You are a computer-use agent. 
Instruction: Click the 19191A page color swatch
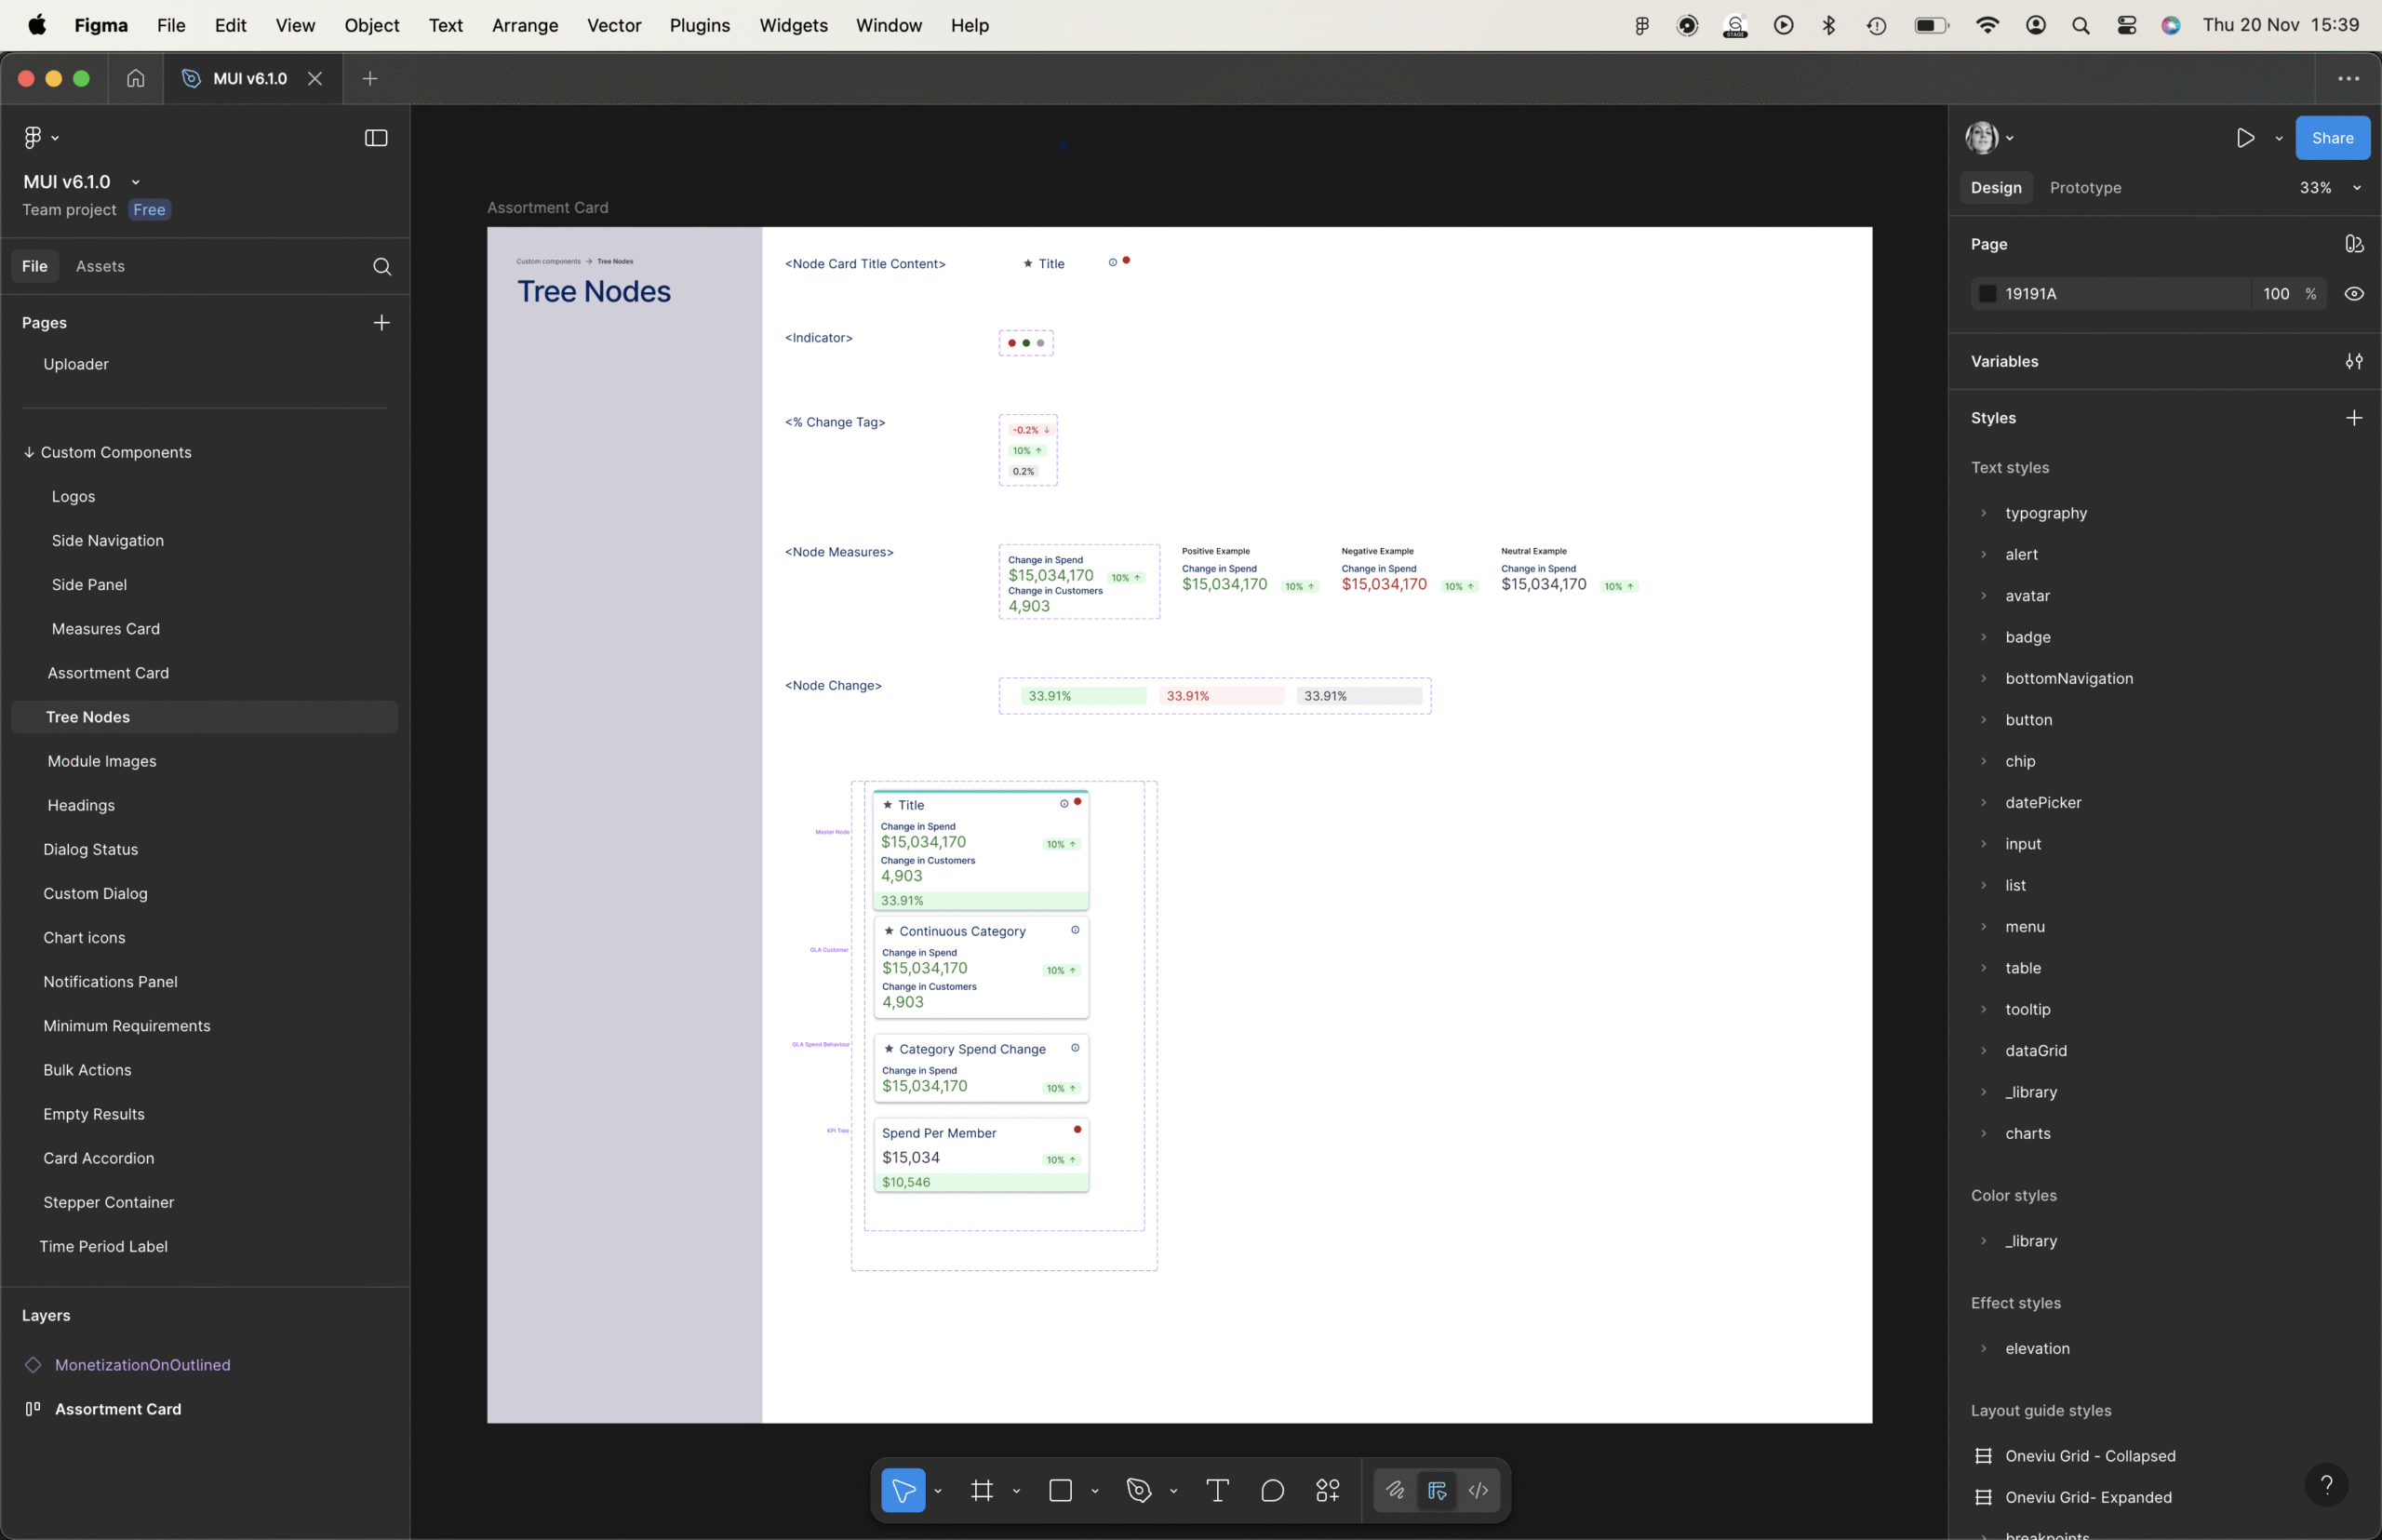[1988, 294]
